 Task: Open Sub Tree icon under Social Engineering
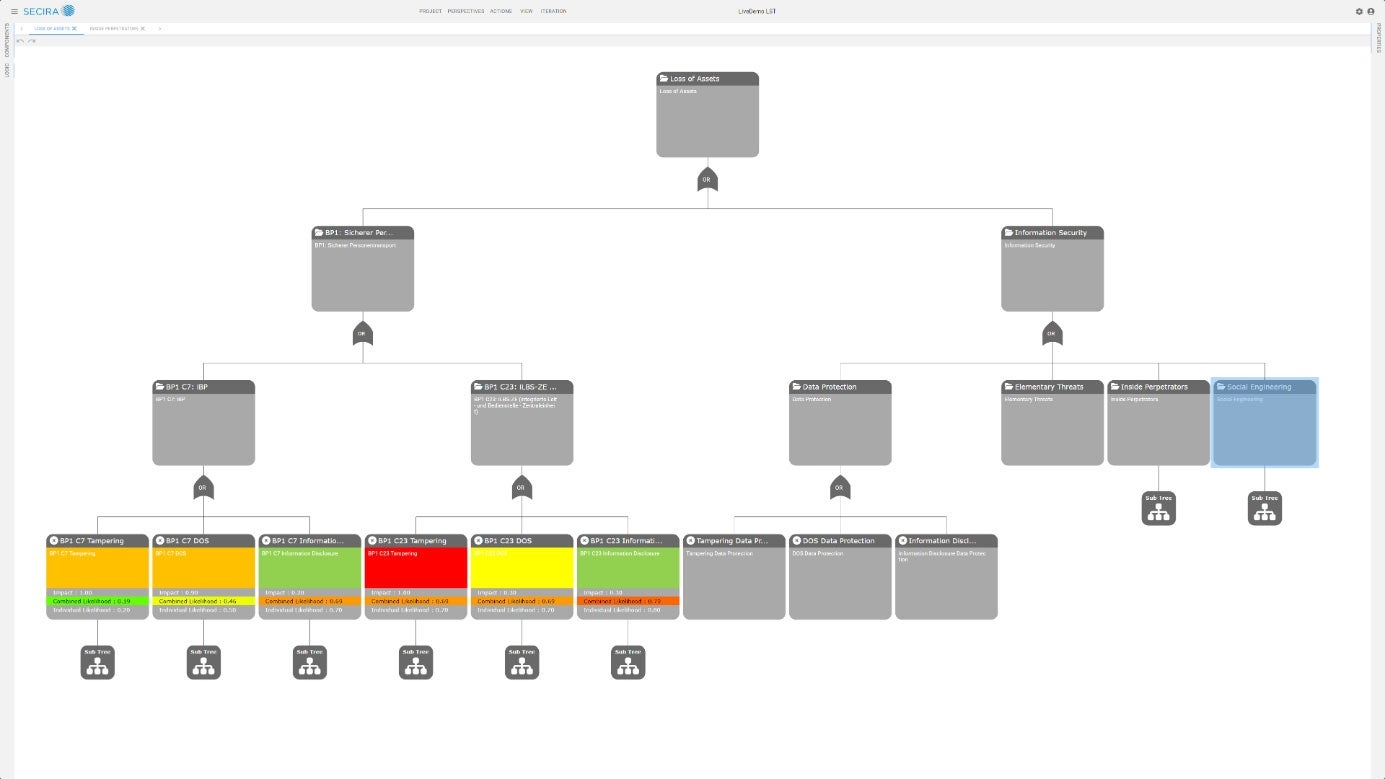(1264, 508)
